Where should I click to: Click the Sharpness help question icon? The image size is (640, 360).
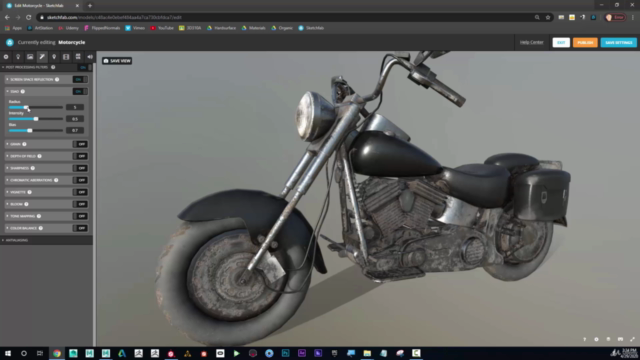[x=33, y=168]
